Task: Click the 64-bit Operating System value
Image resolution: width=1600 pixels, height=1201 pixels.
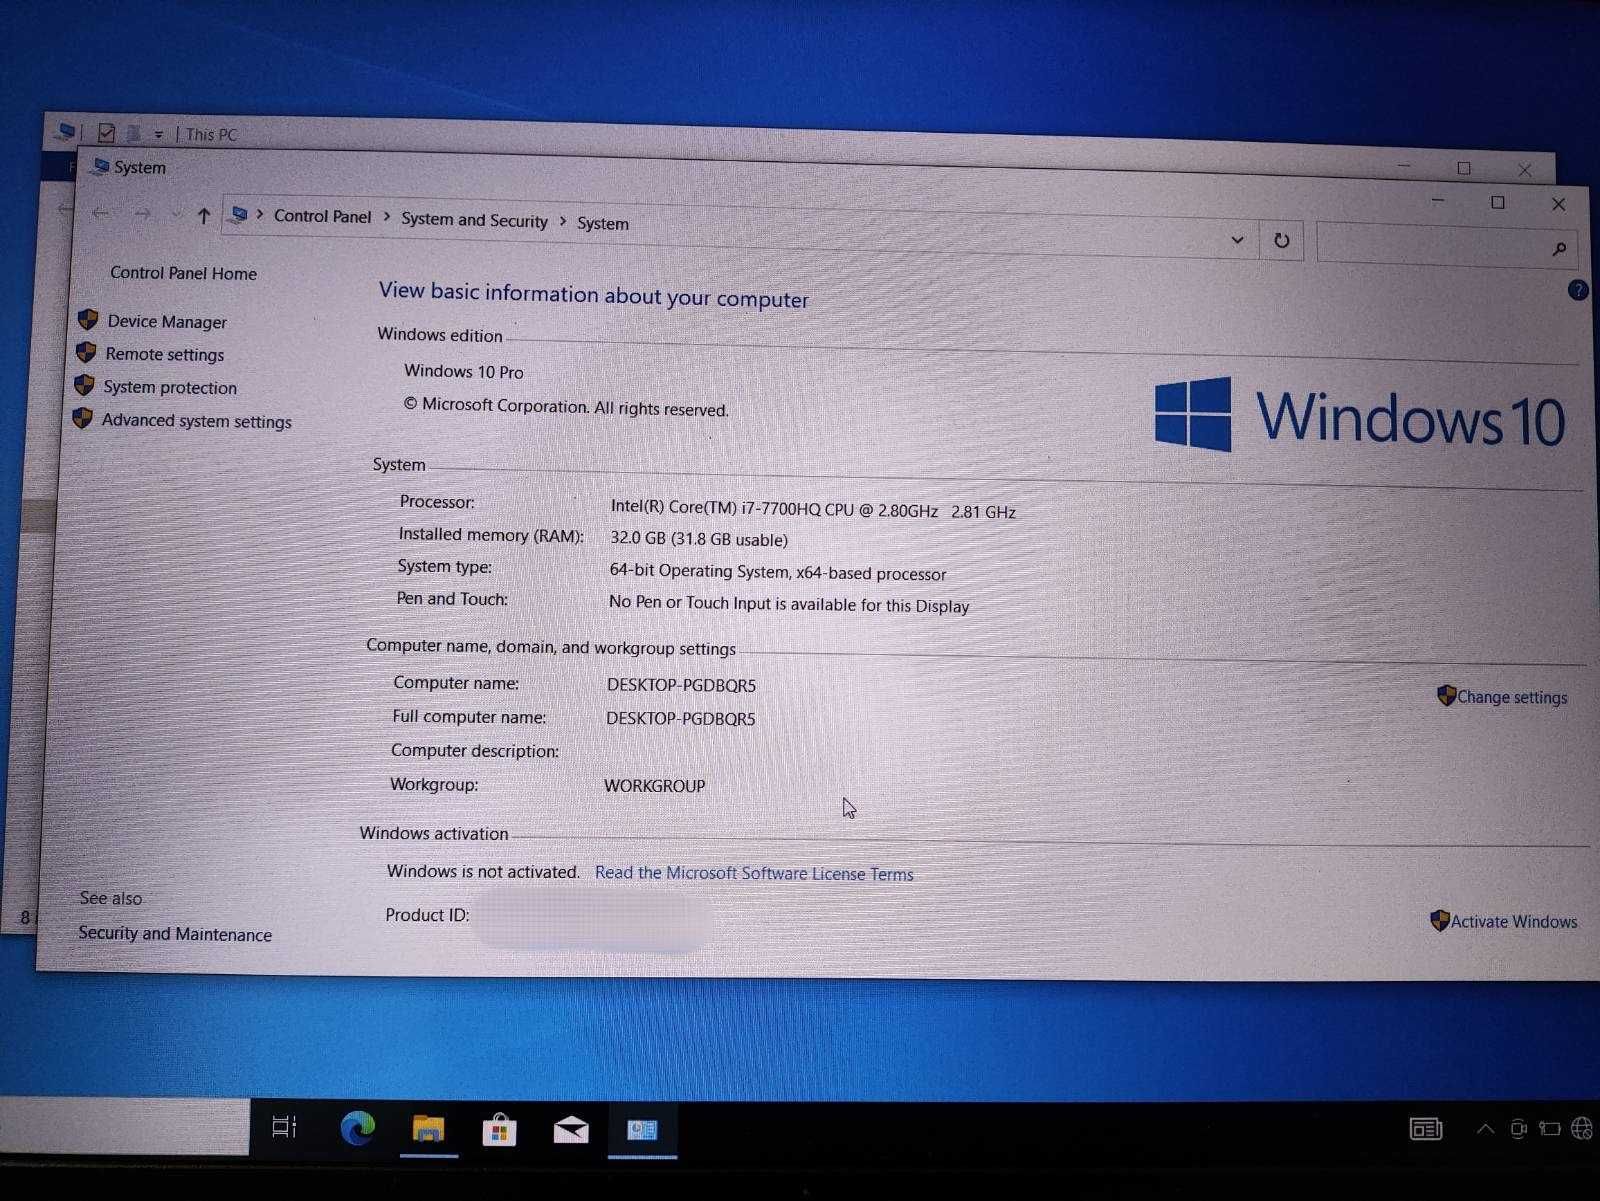Action: click(777, 572)
